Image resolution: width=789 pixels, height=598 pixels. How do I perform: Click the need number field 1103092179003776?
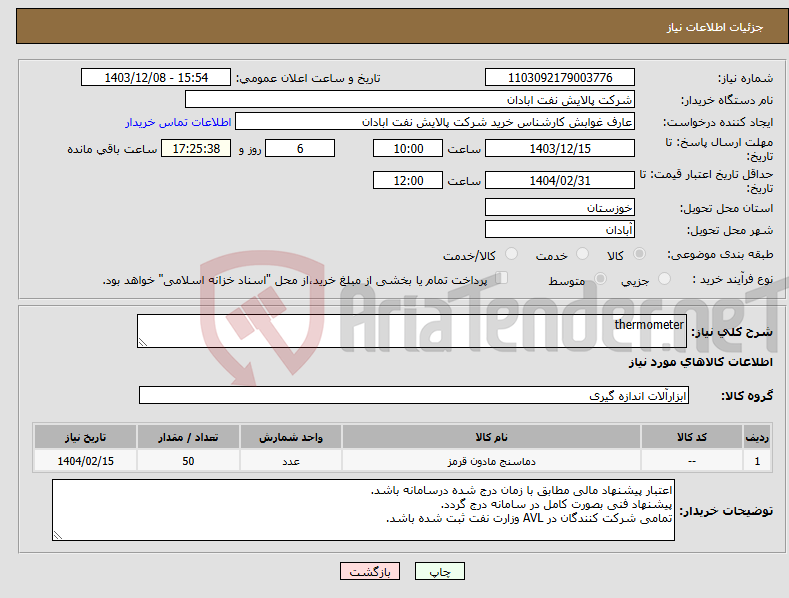click(x=560, y=78)
